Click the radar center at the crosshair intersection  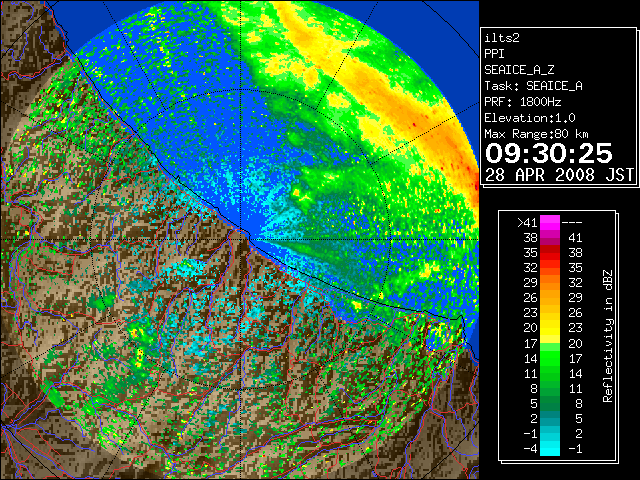[x=241, y=239]
